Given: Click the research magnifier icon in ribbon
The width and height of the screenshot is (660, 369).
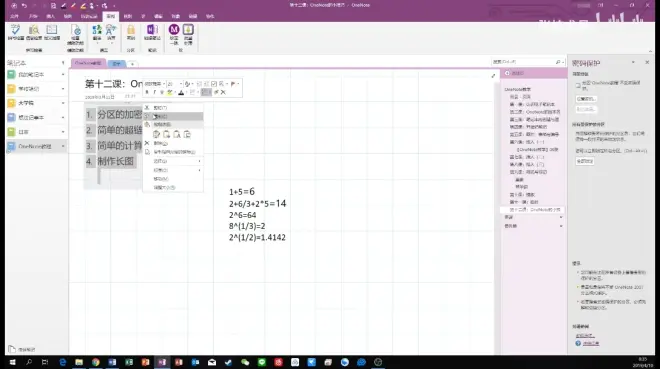Looking at the screenshot, I should (34, 30).
